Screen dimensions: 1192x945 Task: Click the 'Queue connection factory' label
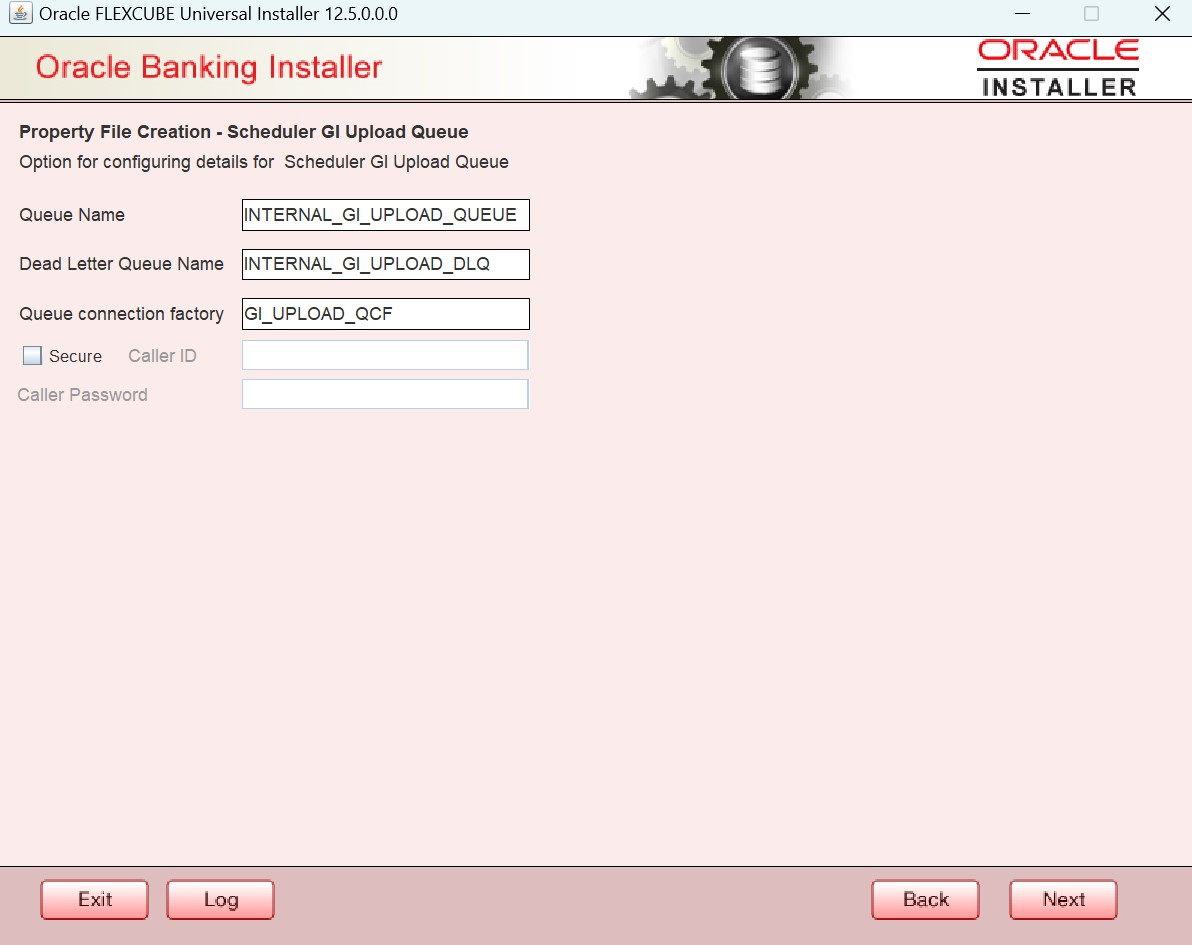point(122,314)
